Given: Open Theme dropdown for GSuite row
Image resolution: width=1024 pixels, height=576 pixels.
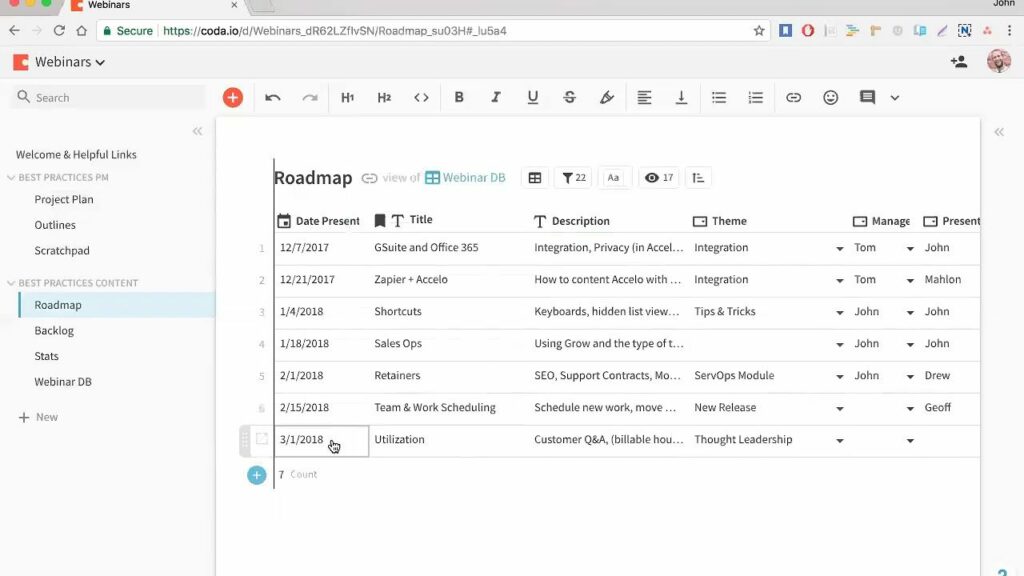Looking at the screenshot, I should pos(840,248).
